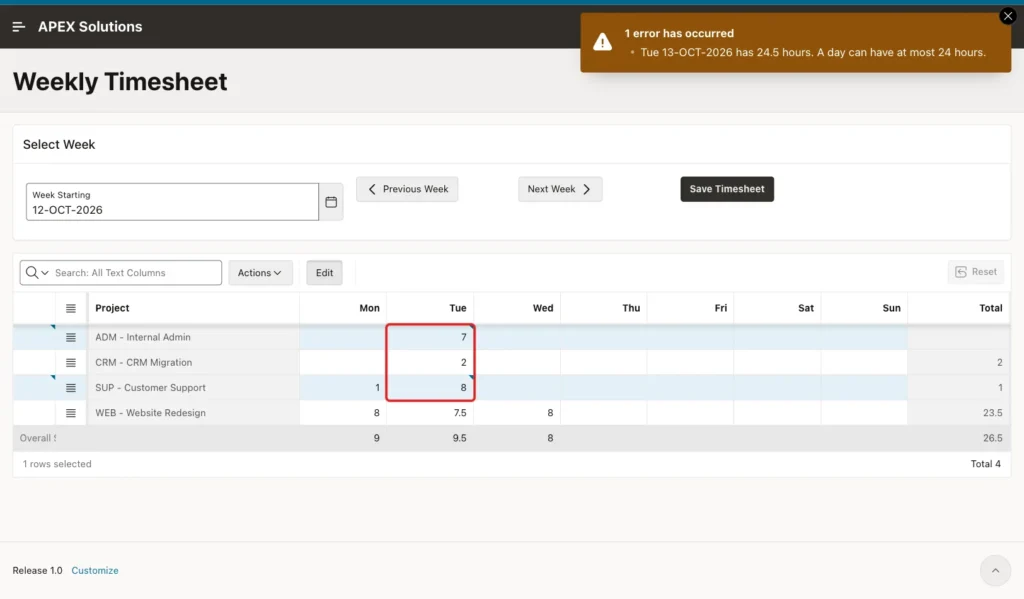Click the Reset grid button
This screenshot has height=599, width=1024.
tap(976, 272)
